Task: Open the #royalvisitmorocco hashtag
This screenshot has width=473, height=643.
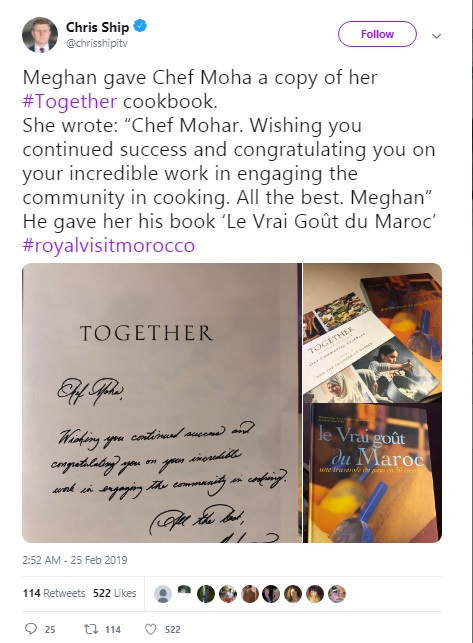Action: pyautogui.click(x=109, y=245)
